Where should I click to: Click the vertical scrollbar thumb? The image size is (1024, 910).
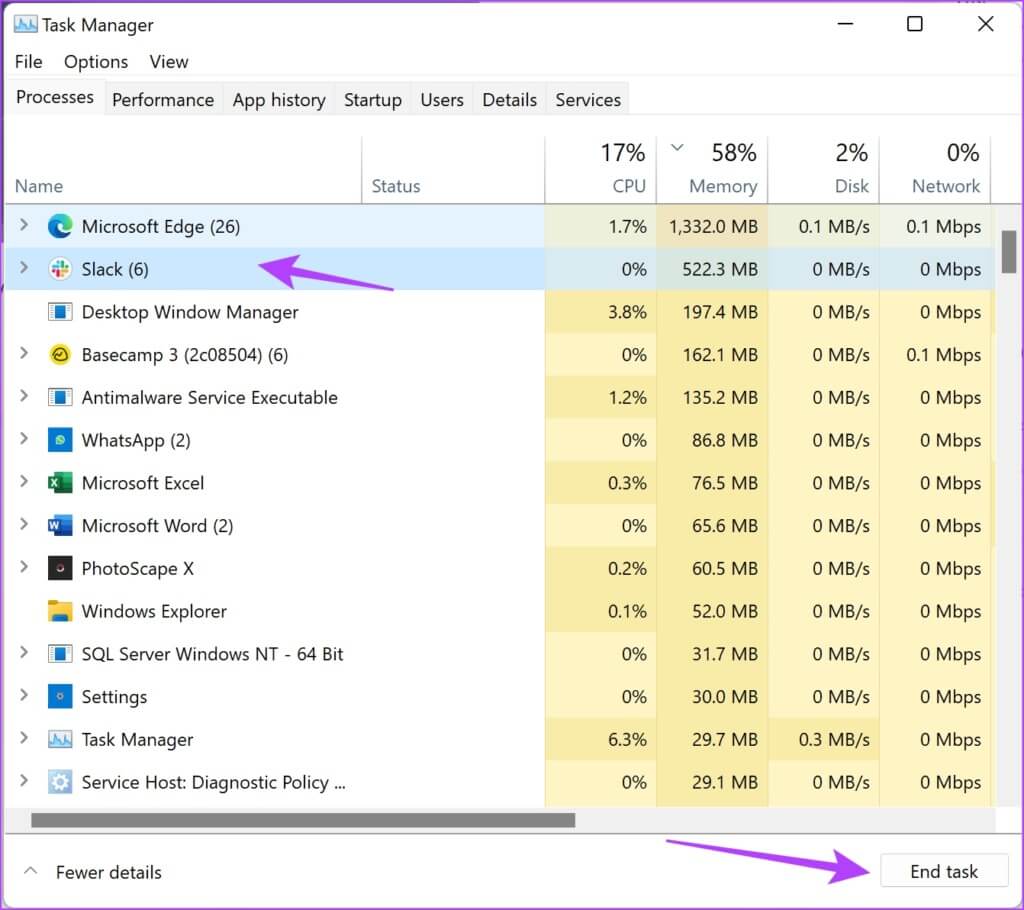[1009, 252]
